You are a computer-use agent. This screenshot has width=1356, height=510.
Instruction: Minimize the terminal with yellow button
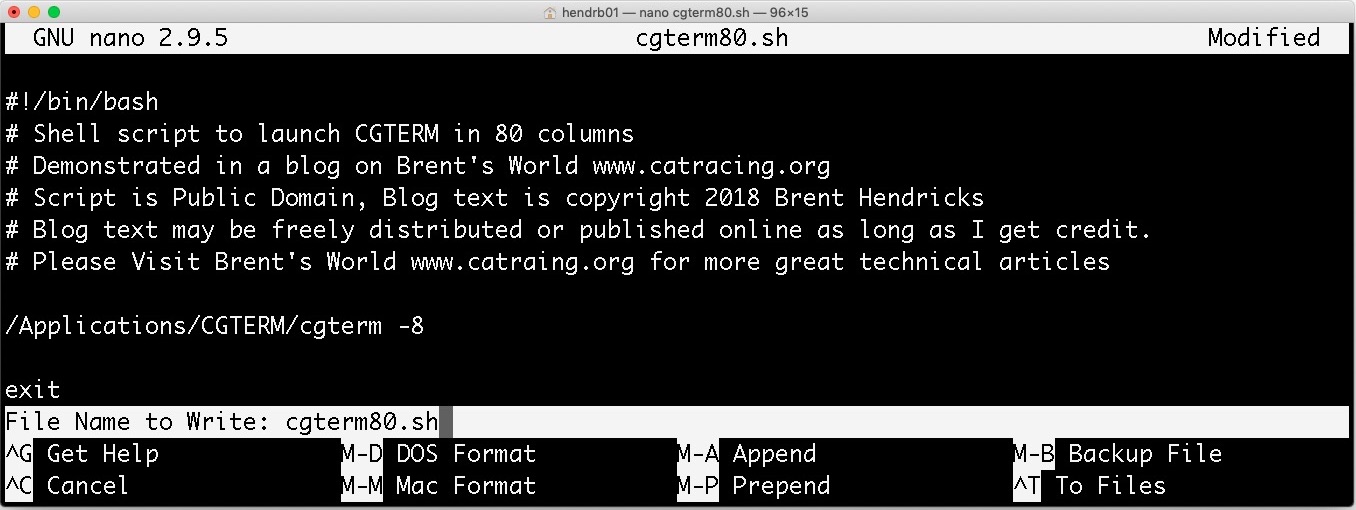(34, 12)
